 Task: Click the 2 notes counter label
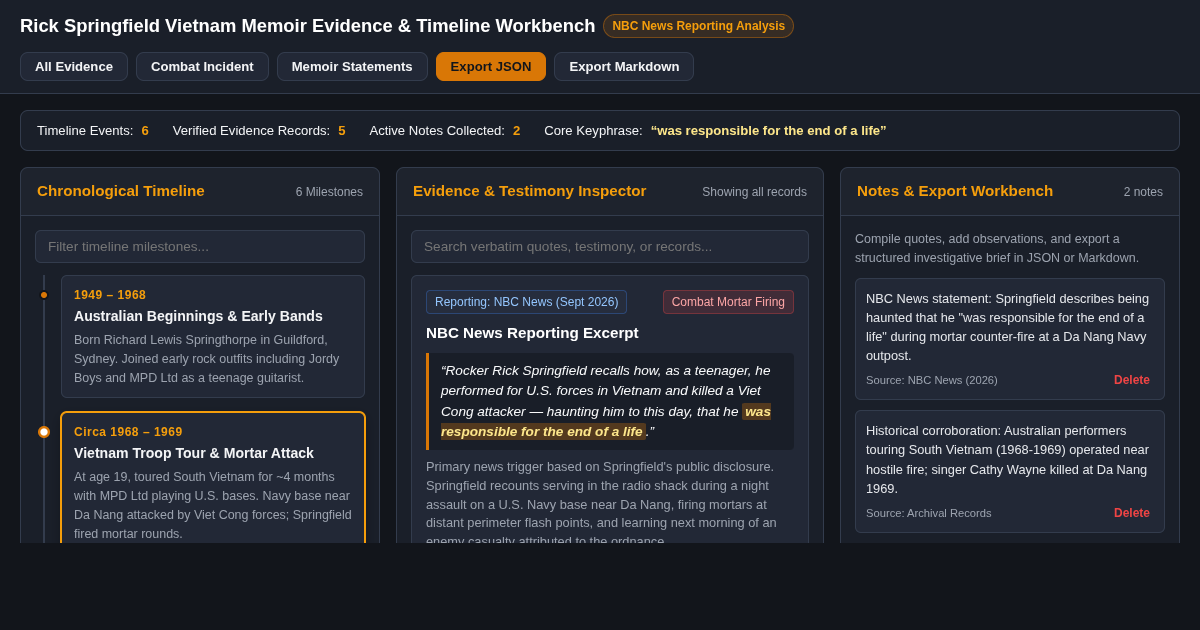pos(1143,192)
